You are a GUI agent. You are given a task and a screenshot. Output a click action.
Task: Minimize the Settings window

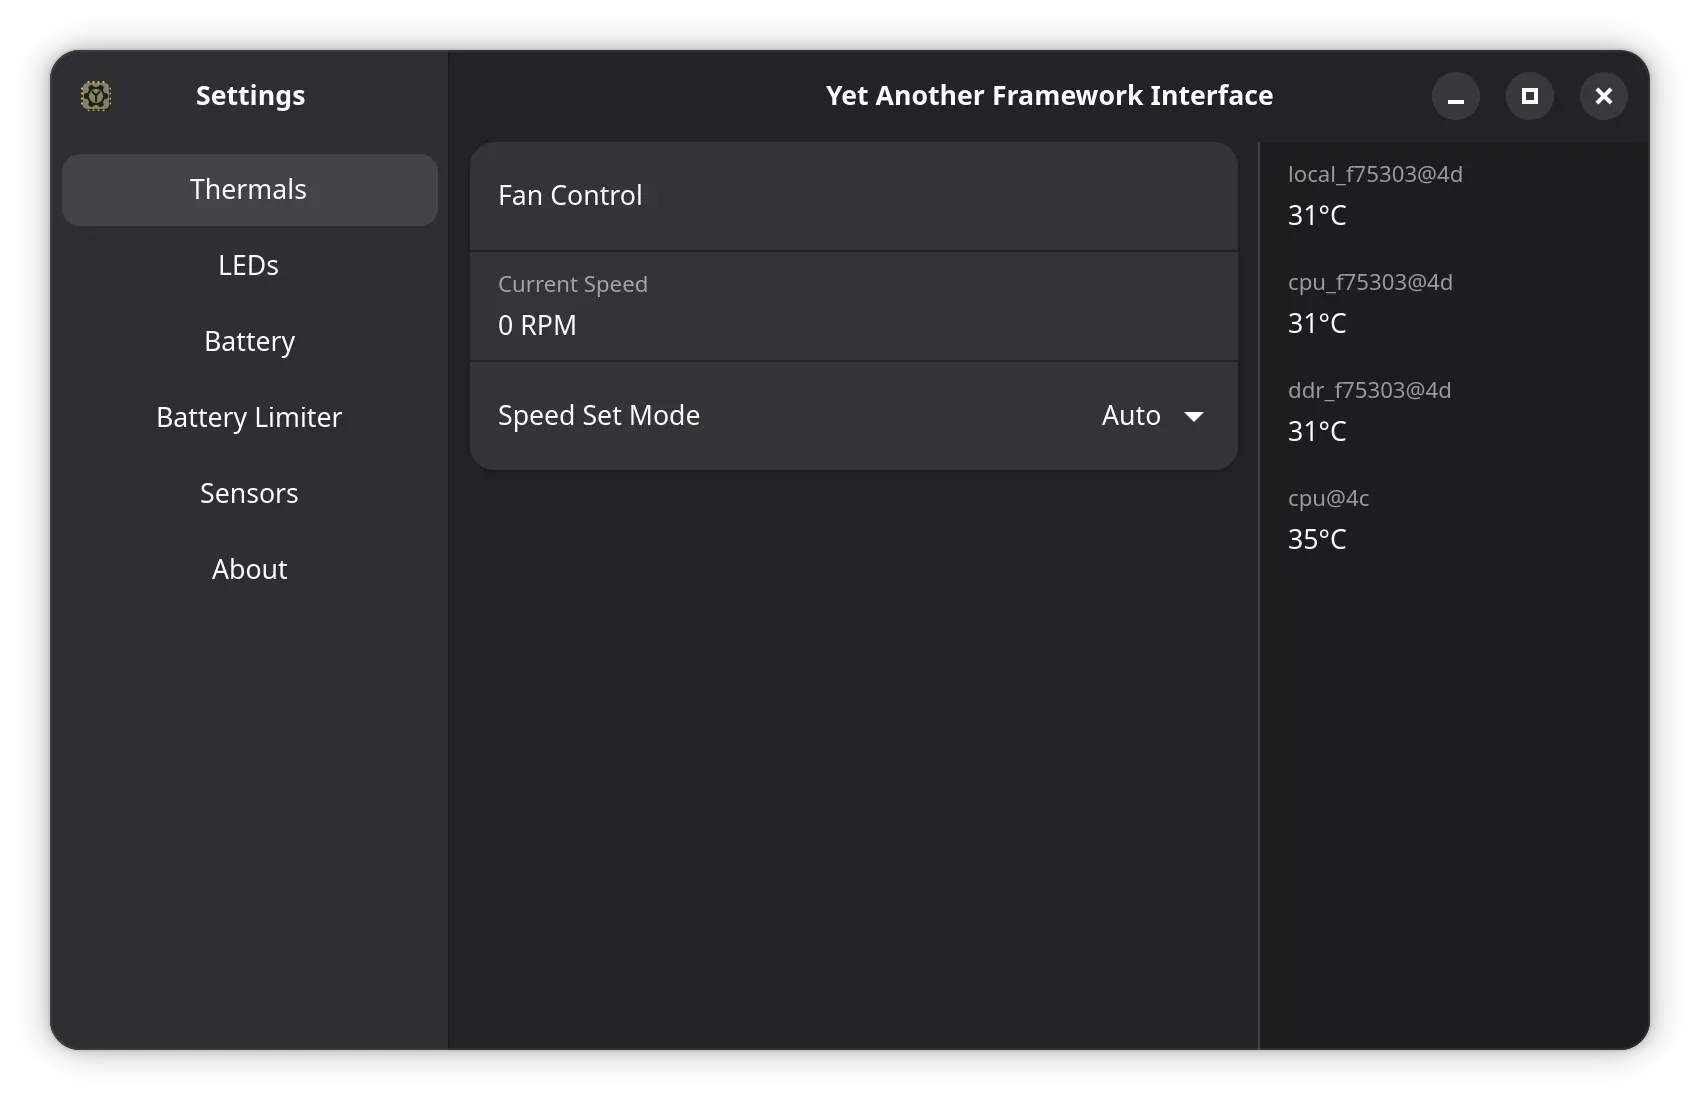pyautogui.click(x=1456, y=96)
